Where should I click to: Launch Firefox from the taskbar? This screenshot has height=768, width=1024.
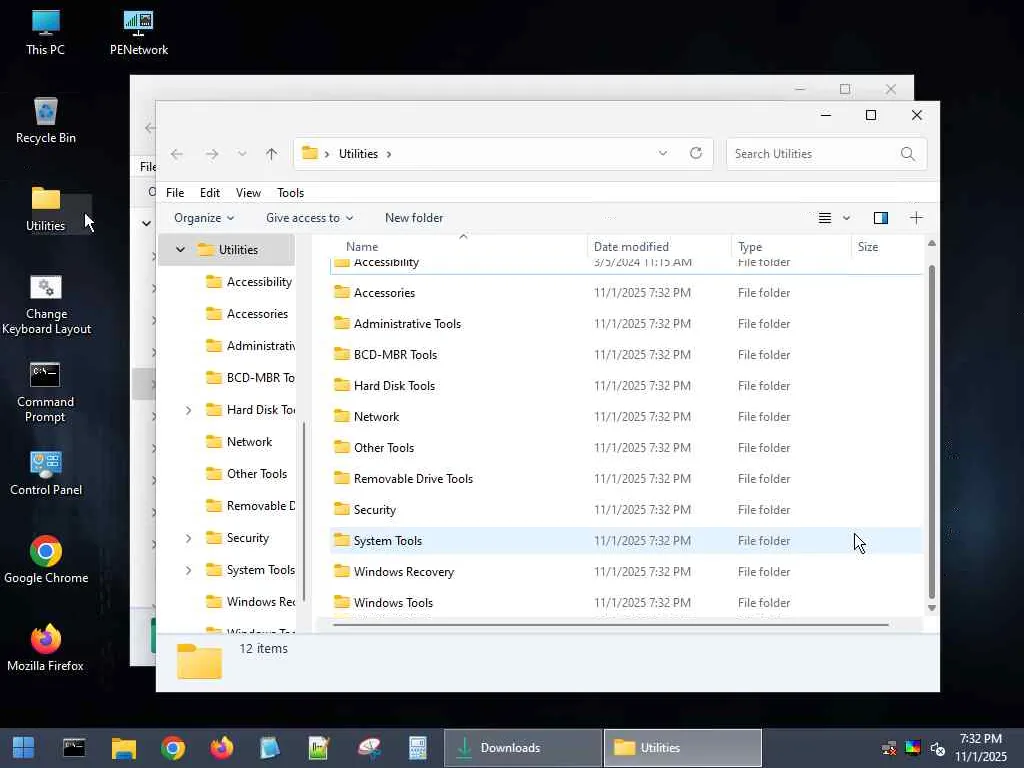222,748
